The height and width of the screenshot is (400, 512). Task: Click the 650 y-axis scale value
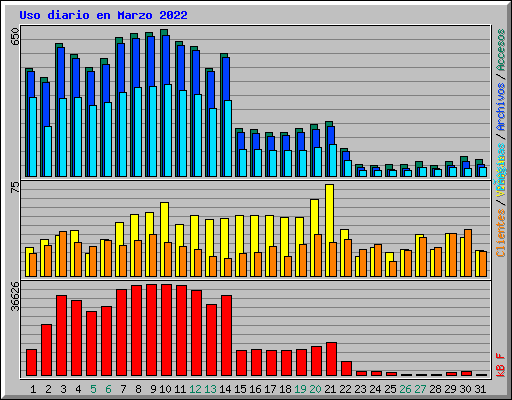[x=15, y=37]
